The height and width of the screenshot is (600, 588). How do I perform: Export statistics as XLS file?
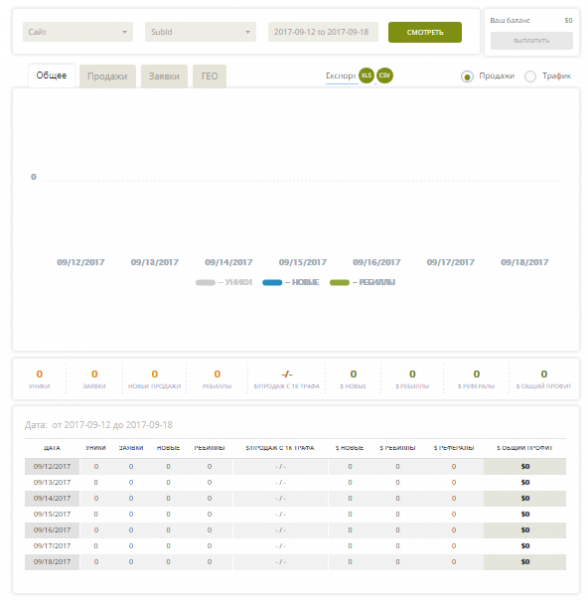pyautogui.click(x=366, y=75)
